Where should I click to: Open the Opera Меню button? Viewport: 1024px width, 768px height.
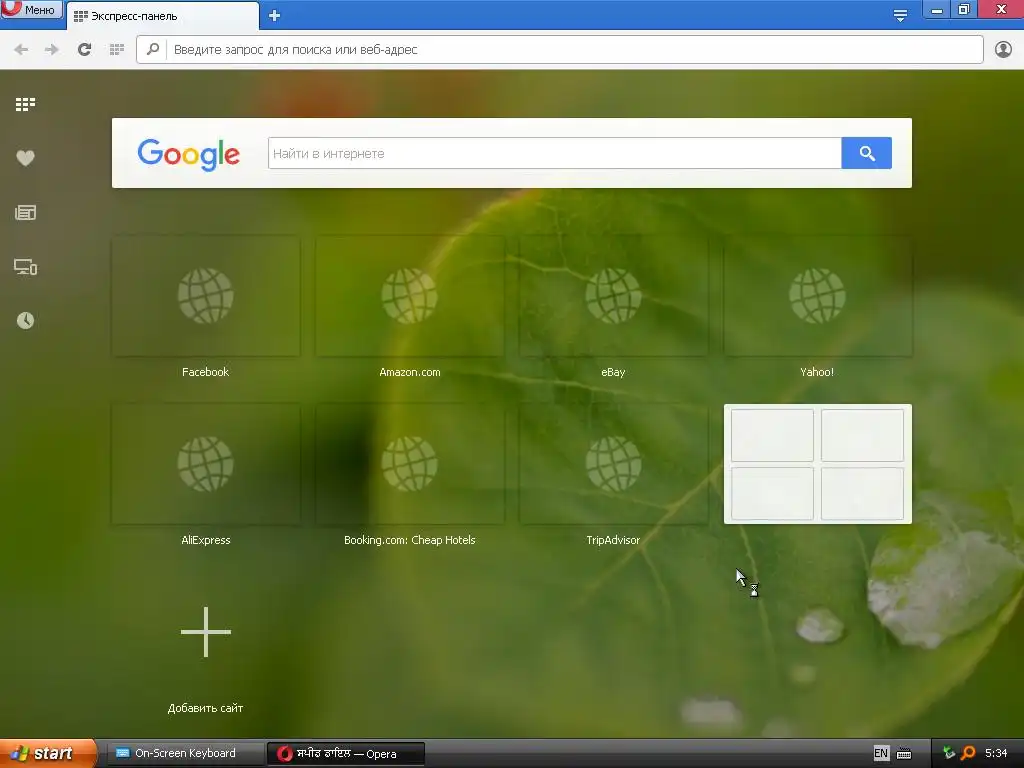31,9
